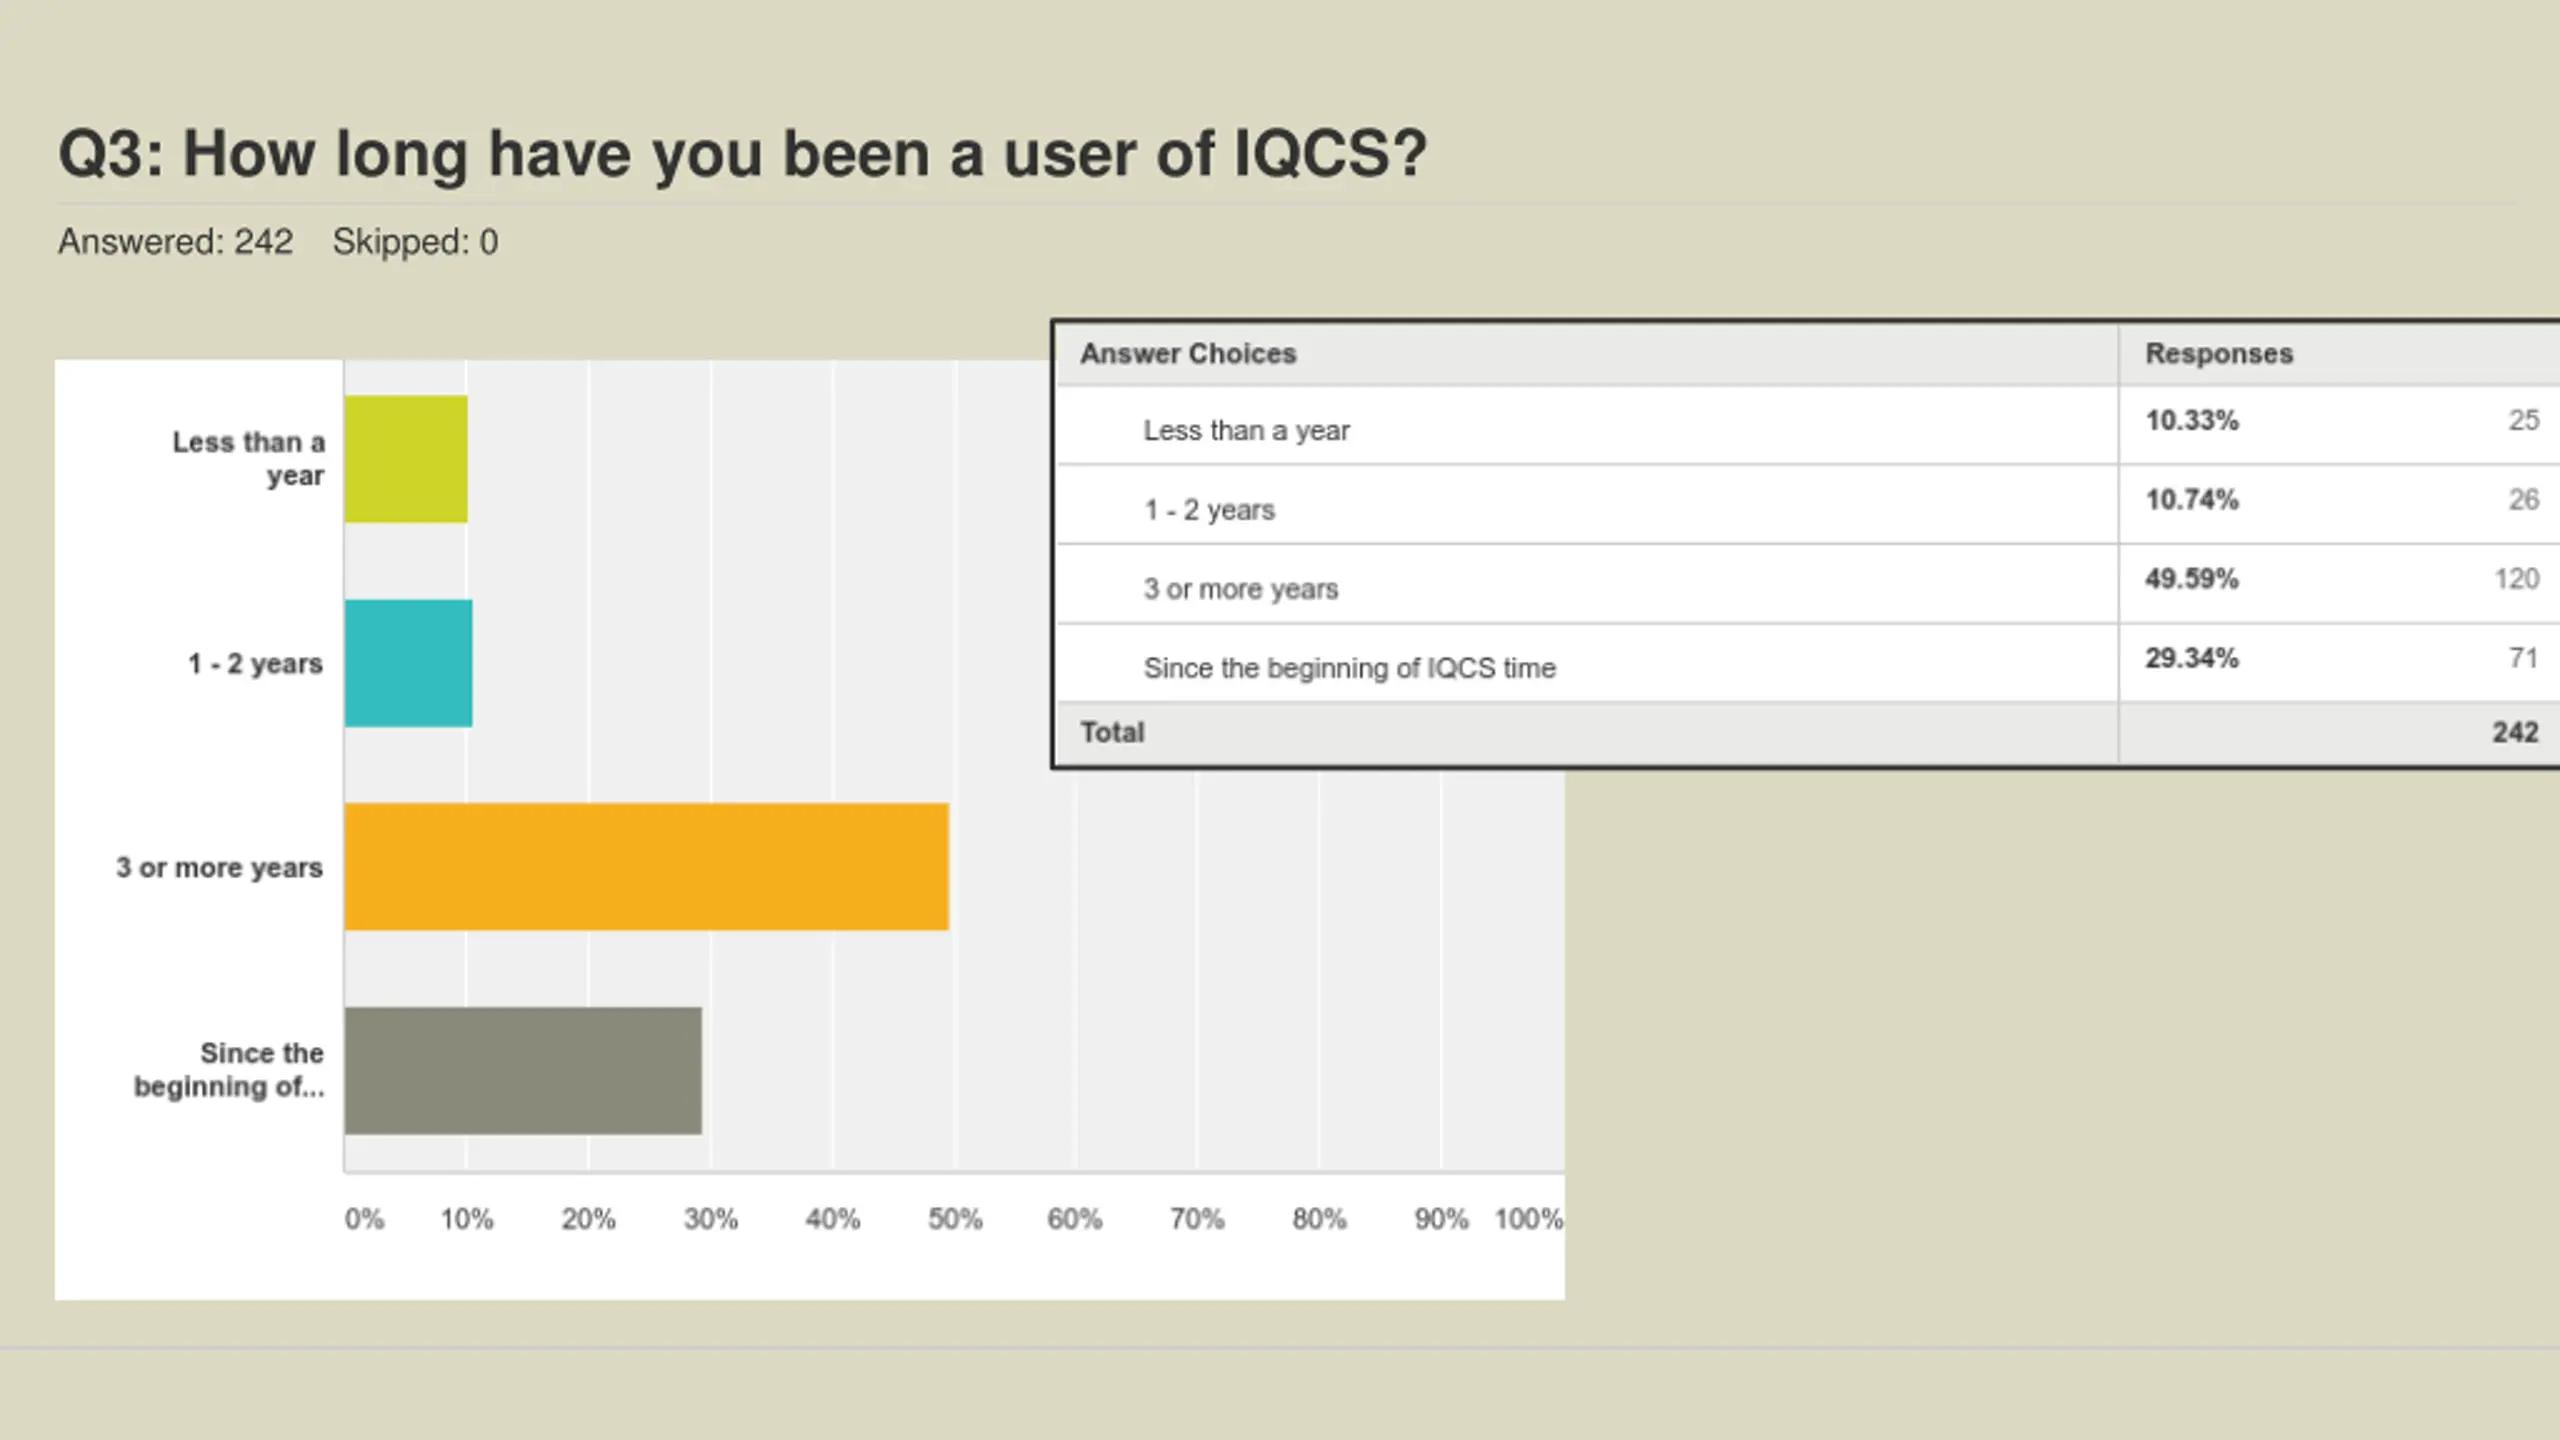
Task: Click the 'Responses' column header
Action: (2219, 354)
